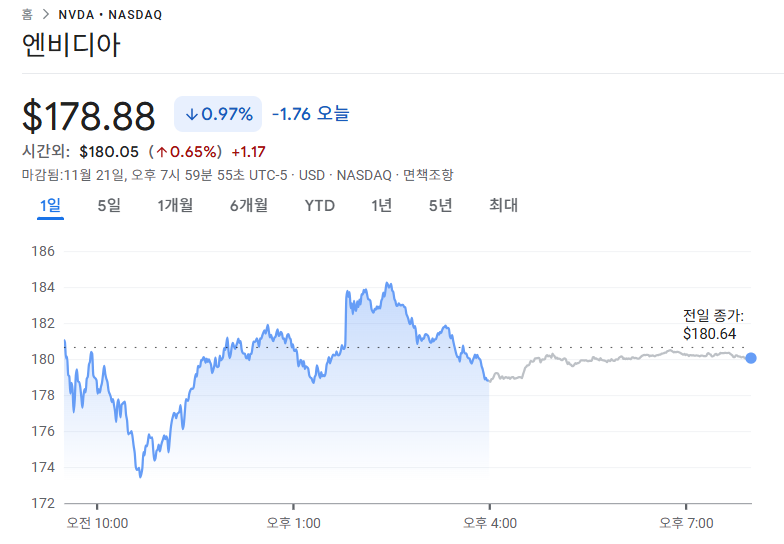
Task: Click the 오후 4:00 time axis label
Action: pyautogui.click(x=489, y=523)
